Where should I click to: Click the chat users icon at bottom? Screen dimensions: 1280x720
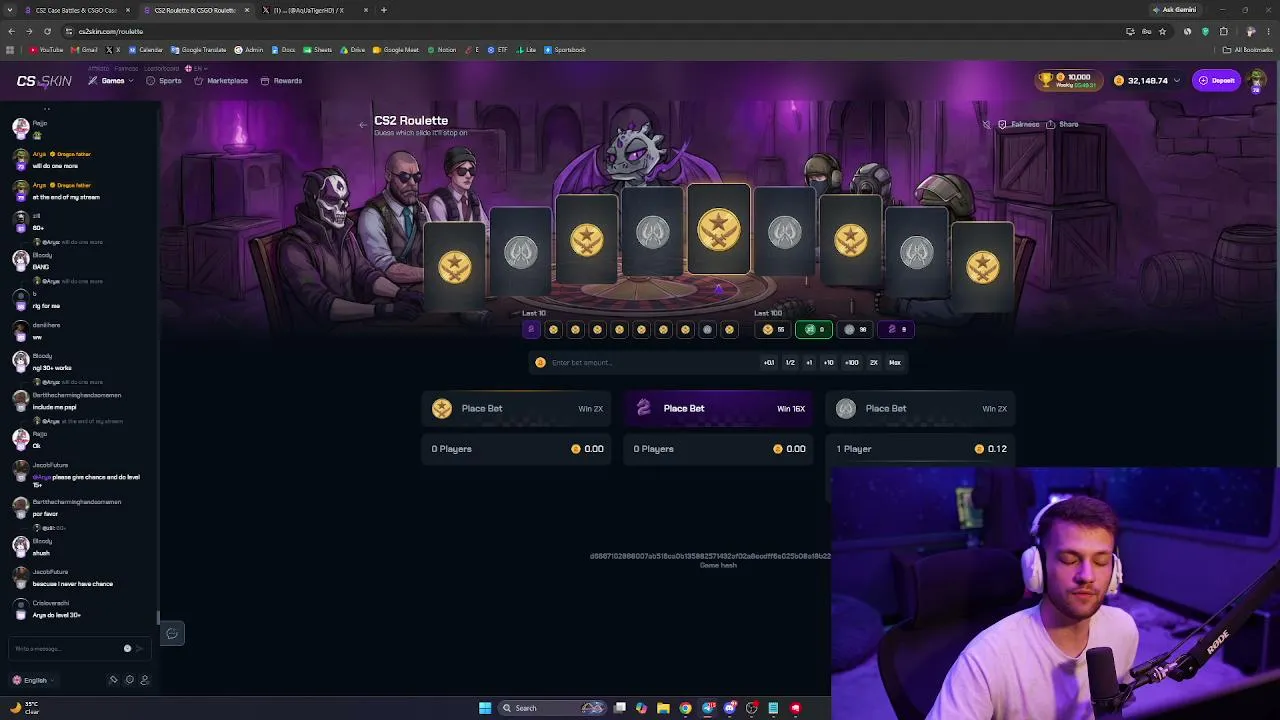pyautogui.click(x=145, y=681)
